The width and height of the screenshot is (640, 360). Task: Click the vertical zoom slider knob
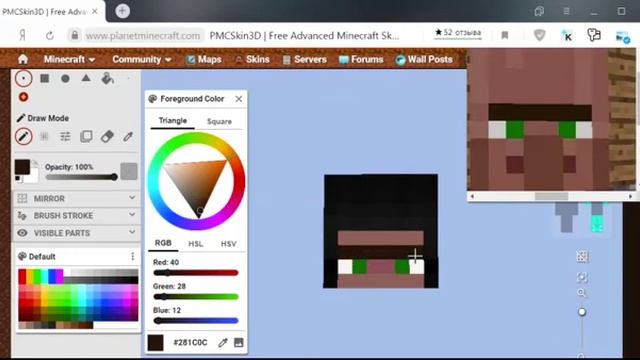[582, 312]
